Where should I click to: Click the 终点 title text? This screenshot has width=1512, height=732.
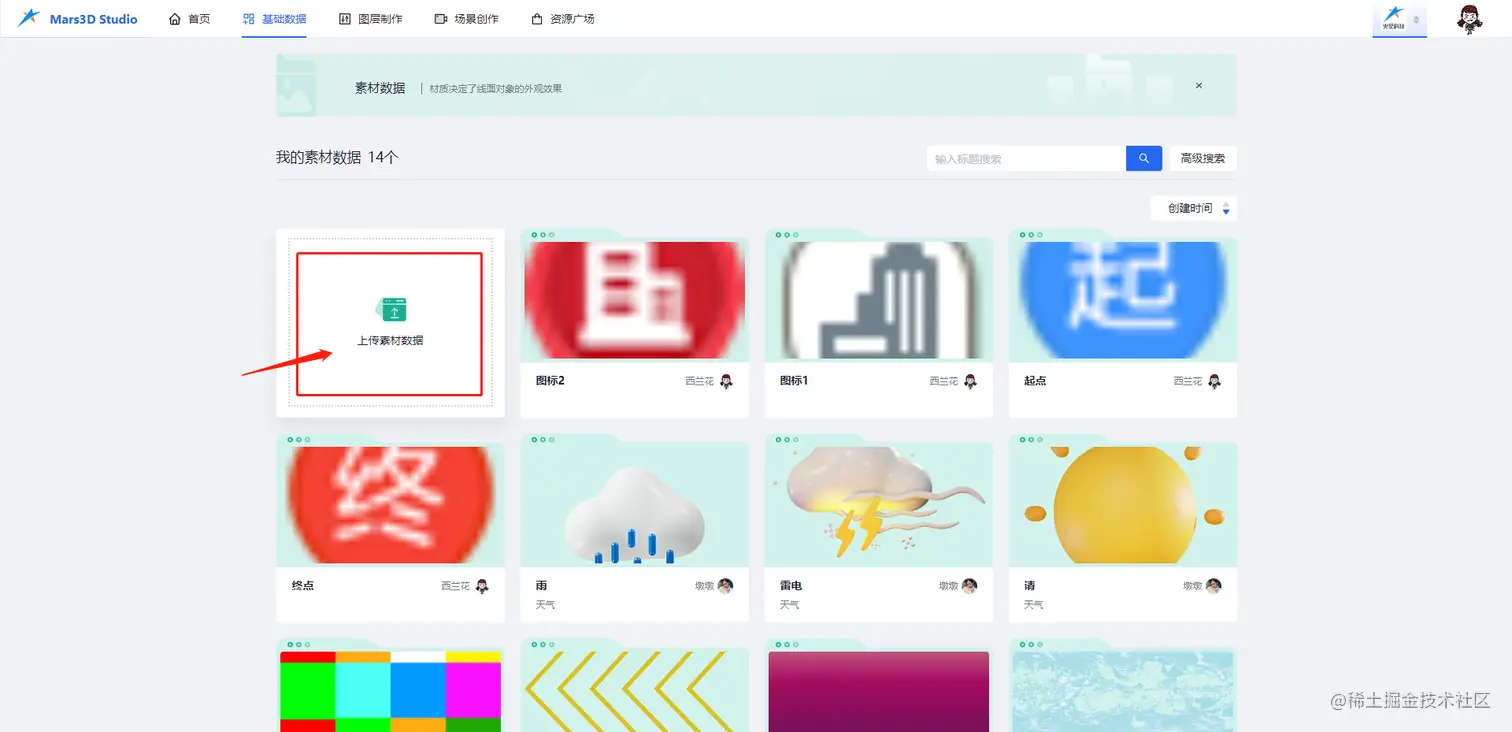(303, 586)
